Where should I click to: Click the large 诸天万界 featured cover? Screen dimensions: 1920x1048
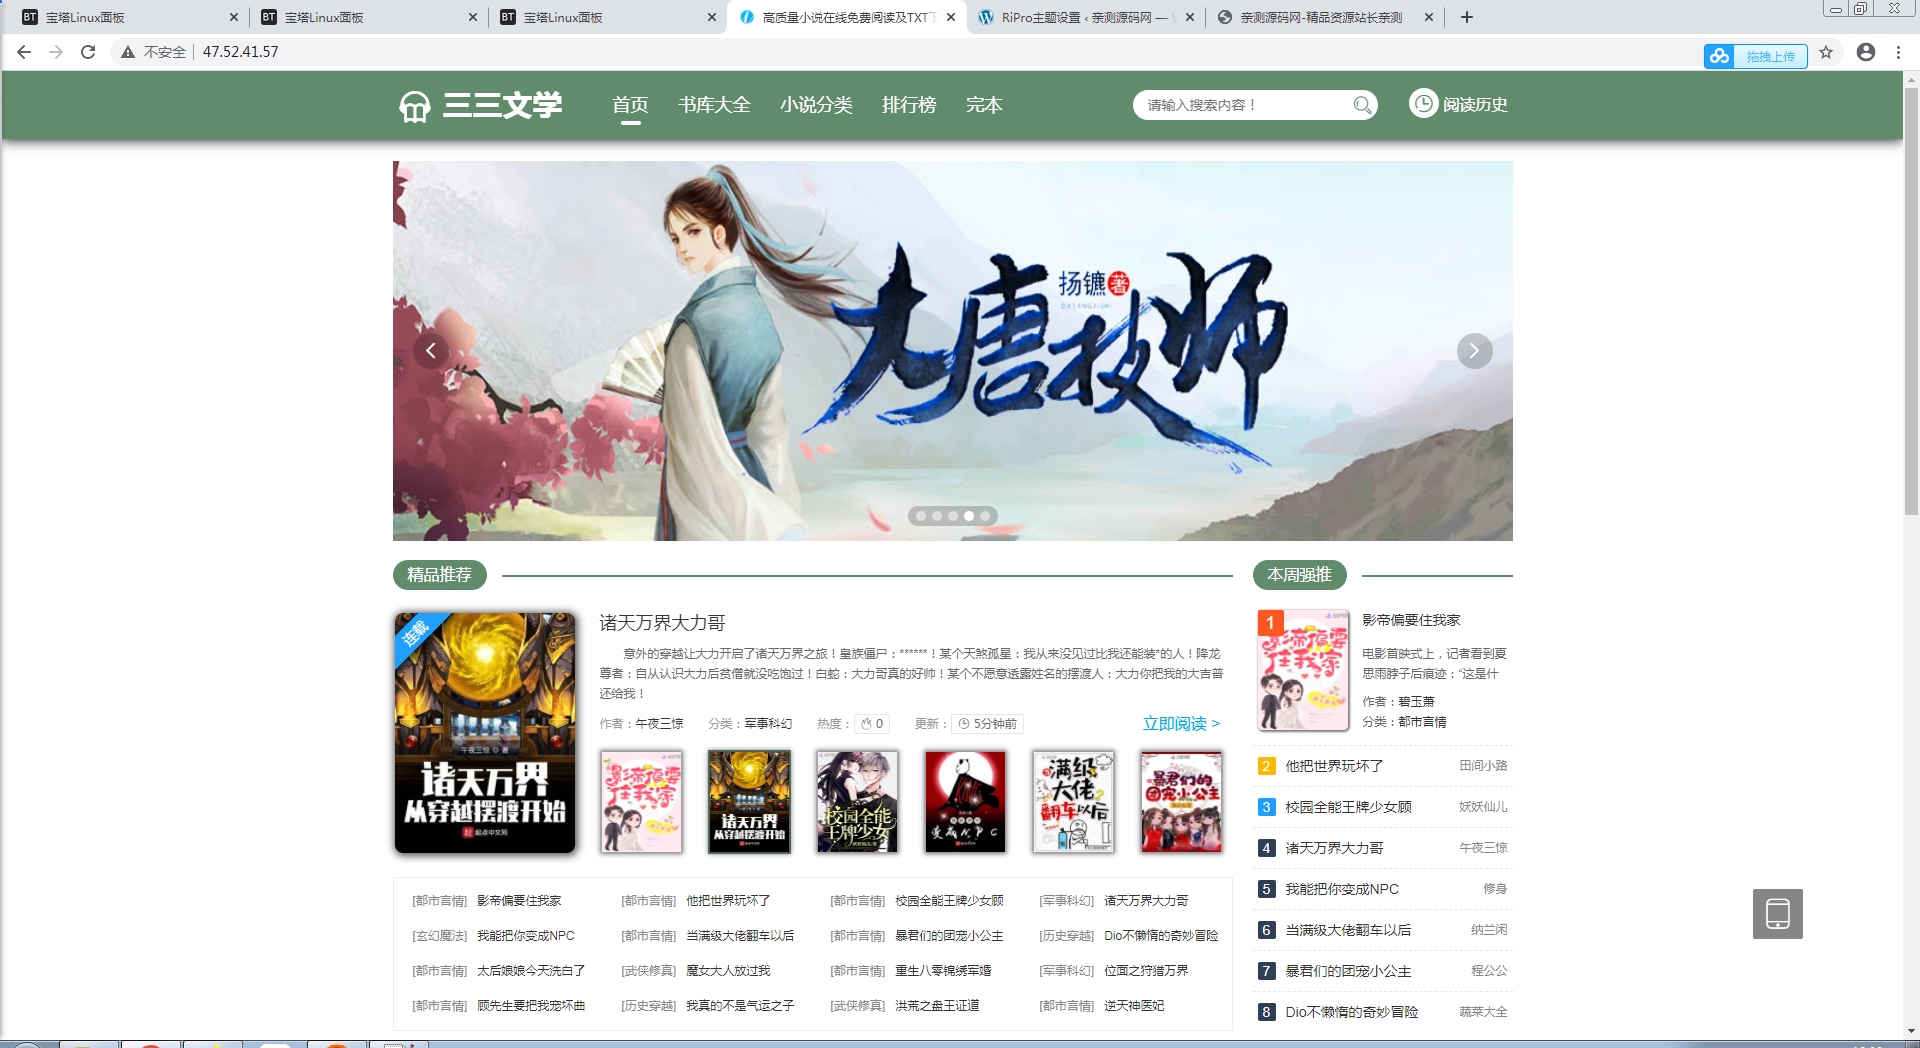[485, 733]
